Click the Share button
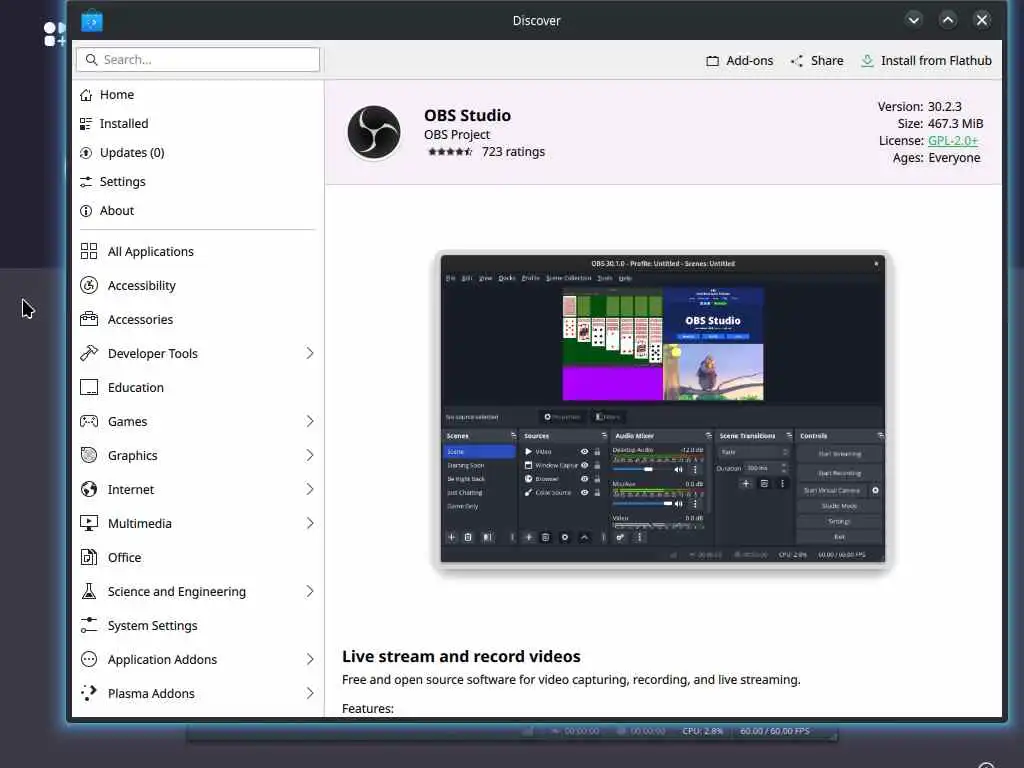The width and height of the screenshot is (1024, 768). tap(817, 61)
